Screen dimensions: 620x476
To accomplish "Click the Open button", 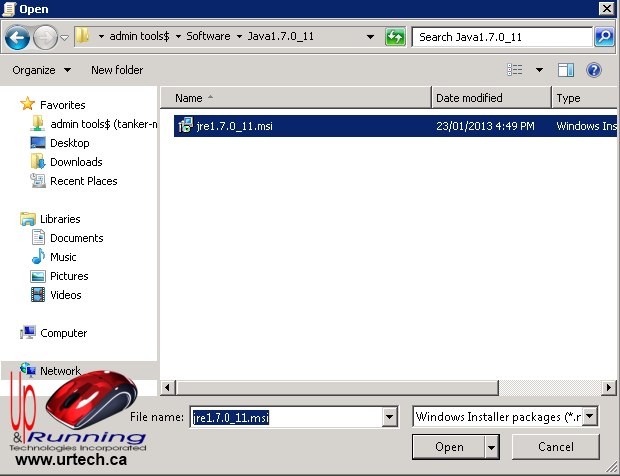I will coord(449,447).
